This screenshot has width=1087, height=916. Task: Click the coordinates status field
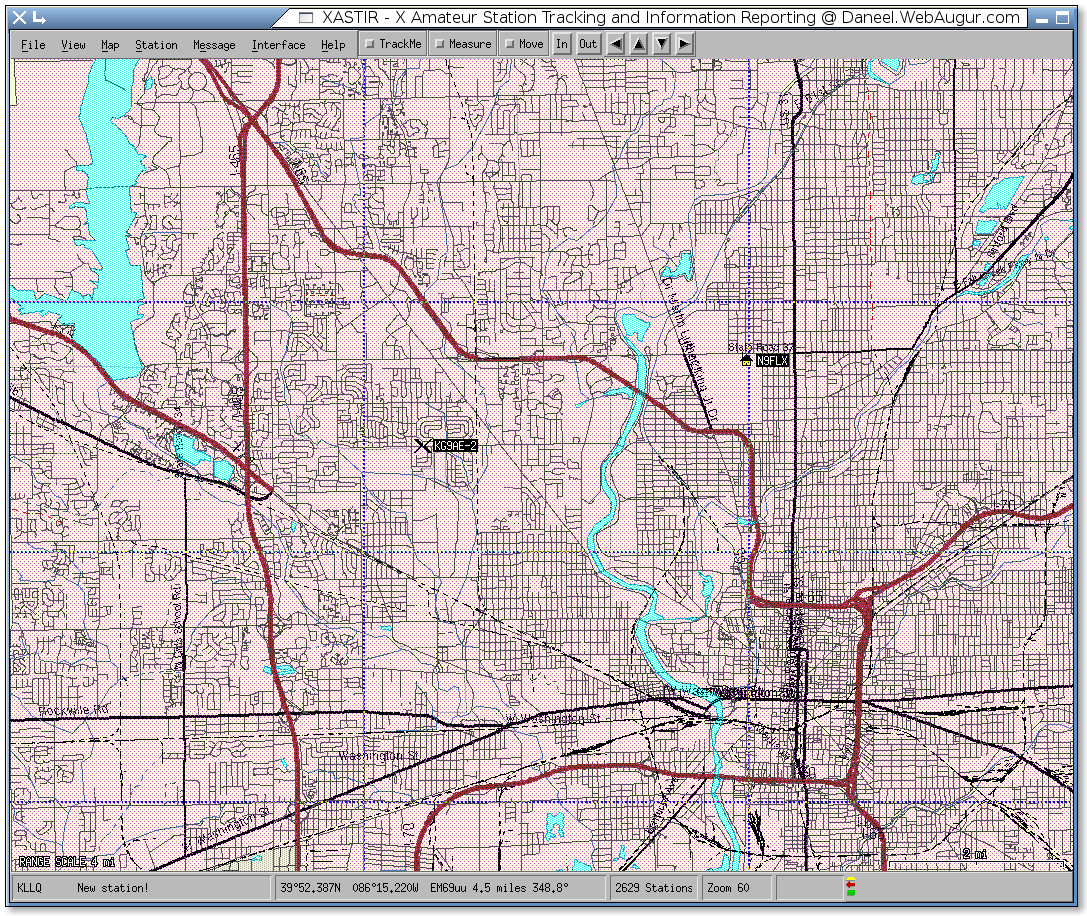tap(440, 888)
